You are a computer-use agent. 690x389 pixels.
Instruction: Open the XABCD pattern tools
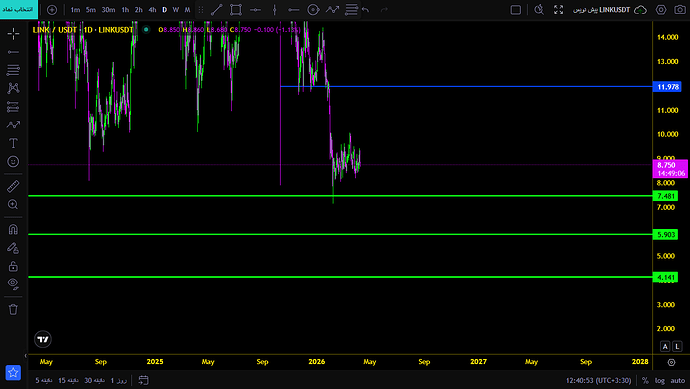[13, 88]
